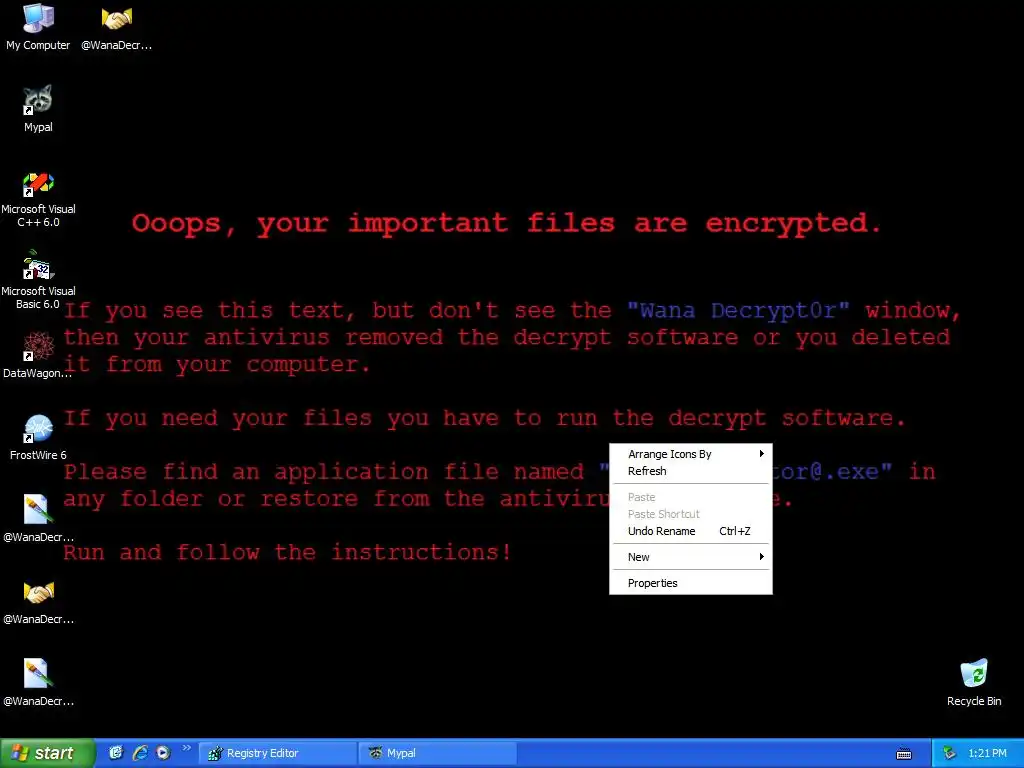Expand hidden quick launch items chevron

tap(187, 748)
